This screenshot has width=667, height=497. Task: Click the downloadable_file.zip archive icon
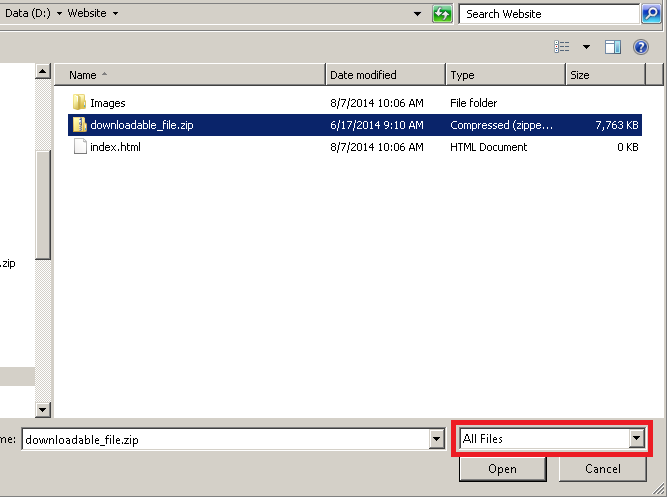coord(80,125)
